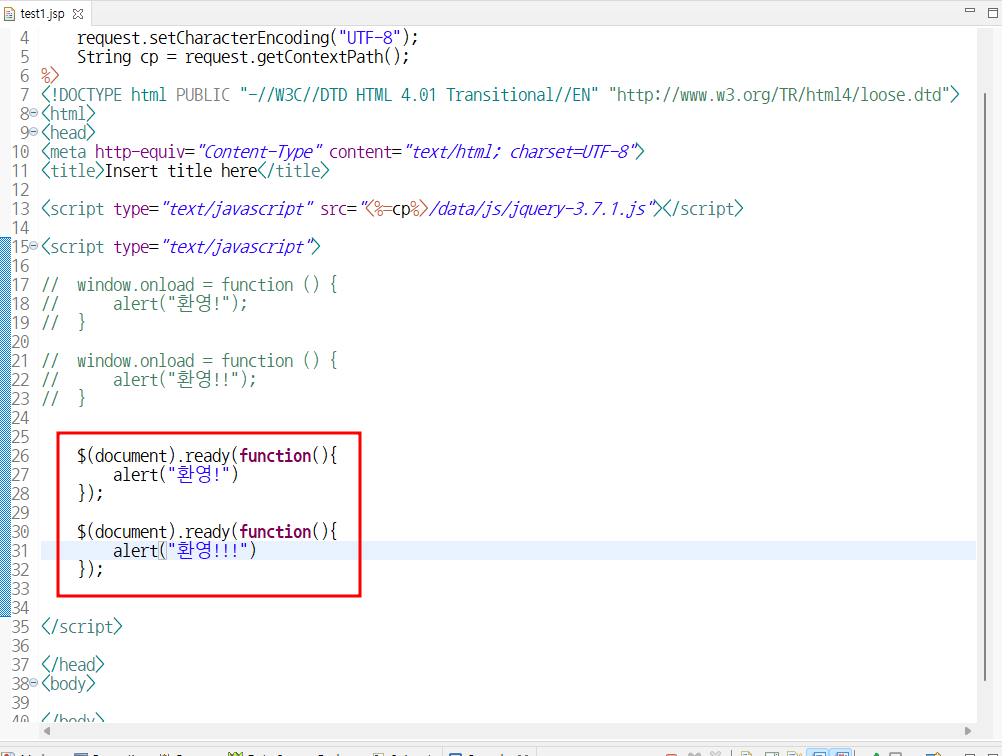Click the closing }); on line 32
The height and width of the screenshot is (756, 1002).
[90, 569]
